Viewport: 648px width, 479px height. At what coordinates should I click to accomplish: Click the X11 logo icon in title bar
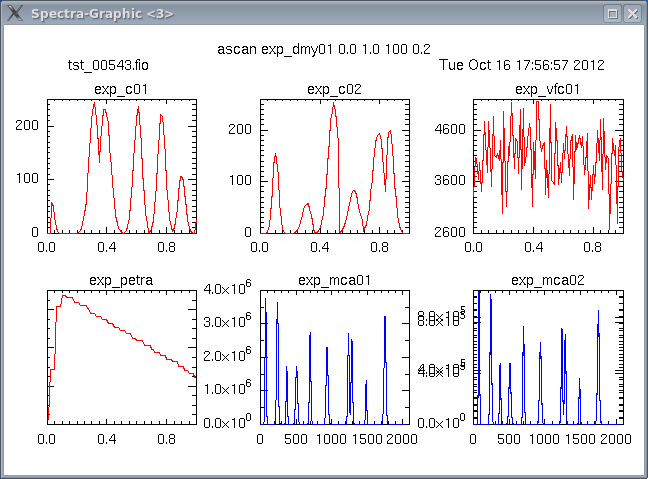(x=14, y=13)
